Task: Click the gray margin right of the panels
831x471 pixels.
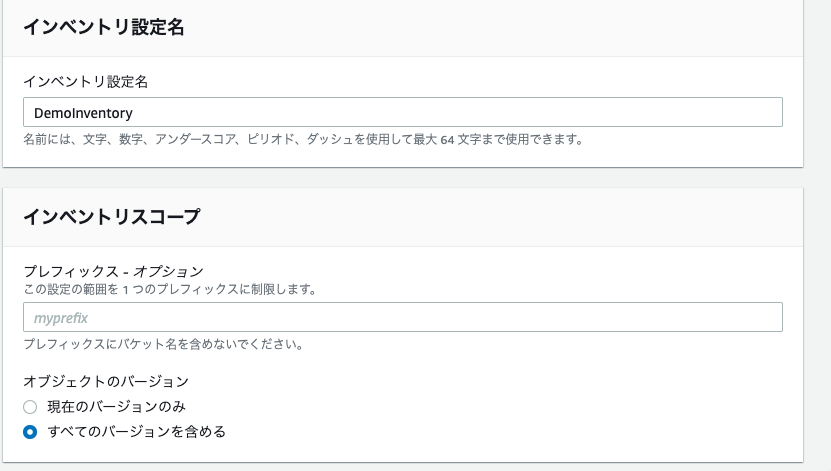Action: [817, 235]
